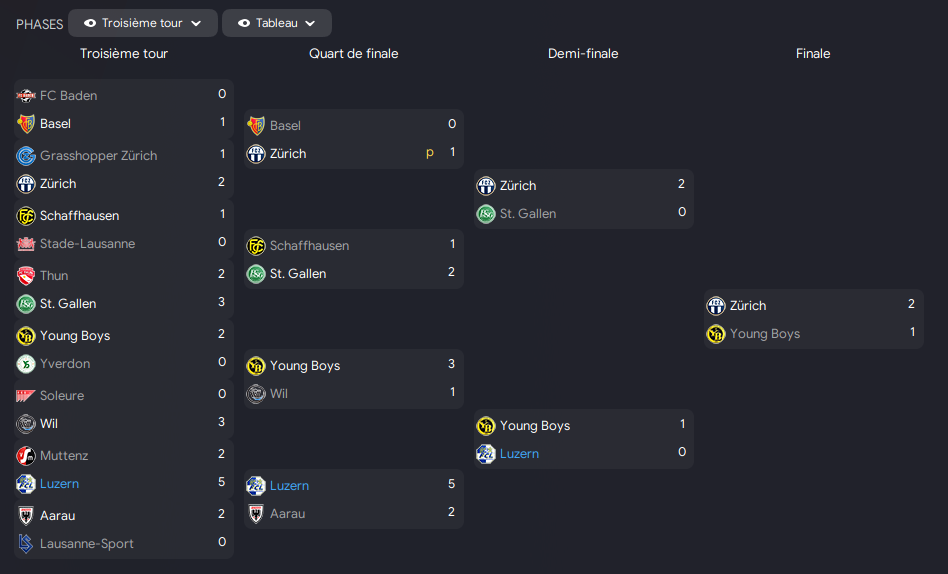The width and height of the screenshot is (948, 574).
Task: Click the Demi-finale column header
Action: tap(583, 54)
